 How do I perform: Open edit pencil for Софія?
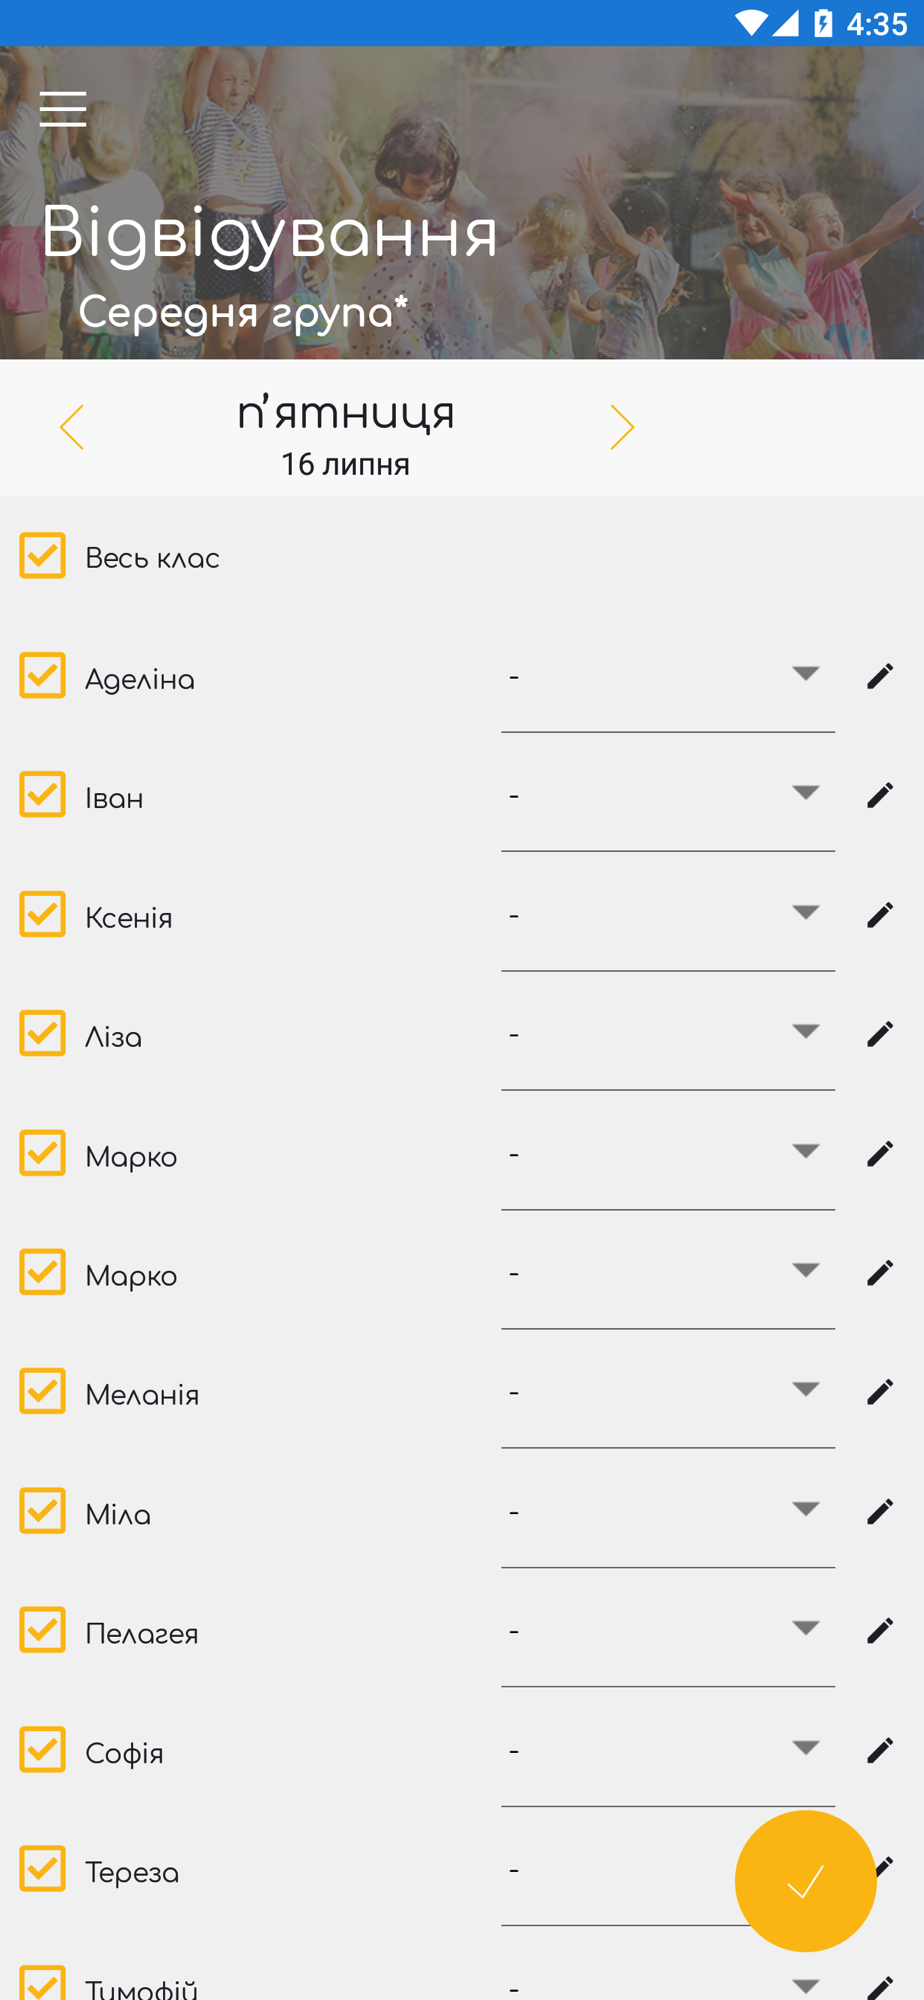coord(880,1749)
